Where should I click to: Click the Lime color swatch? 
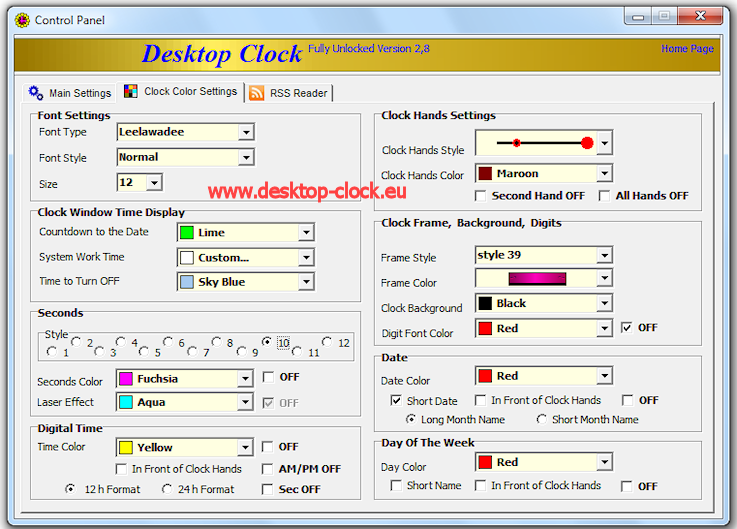pyautogui.click(x=187, y=232)
